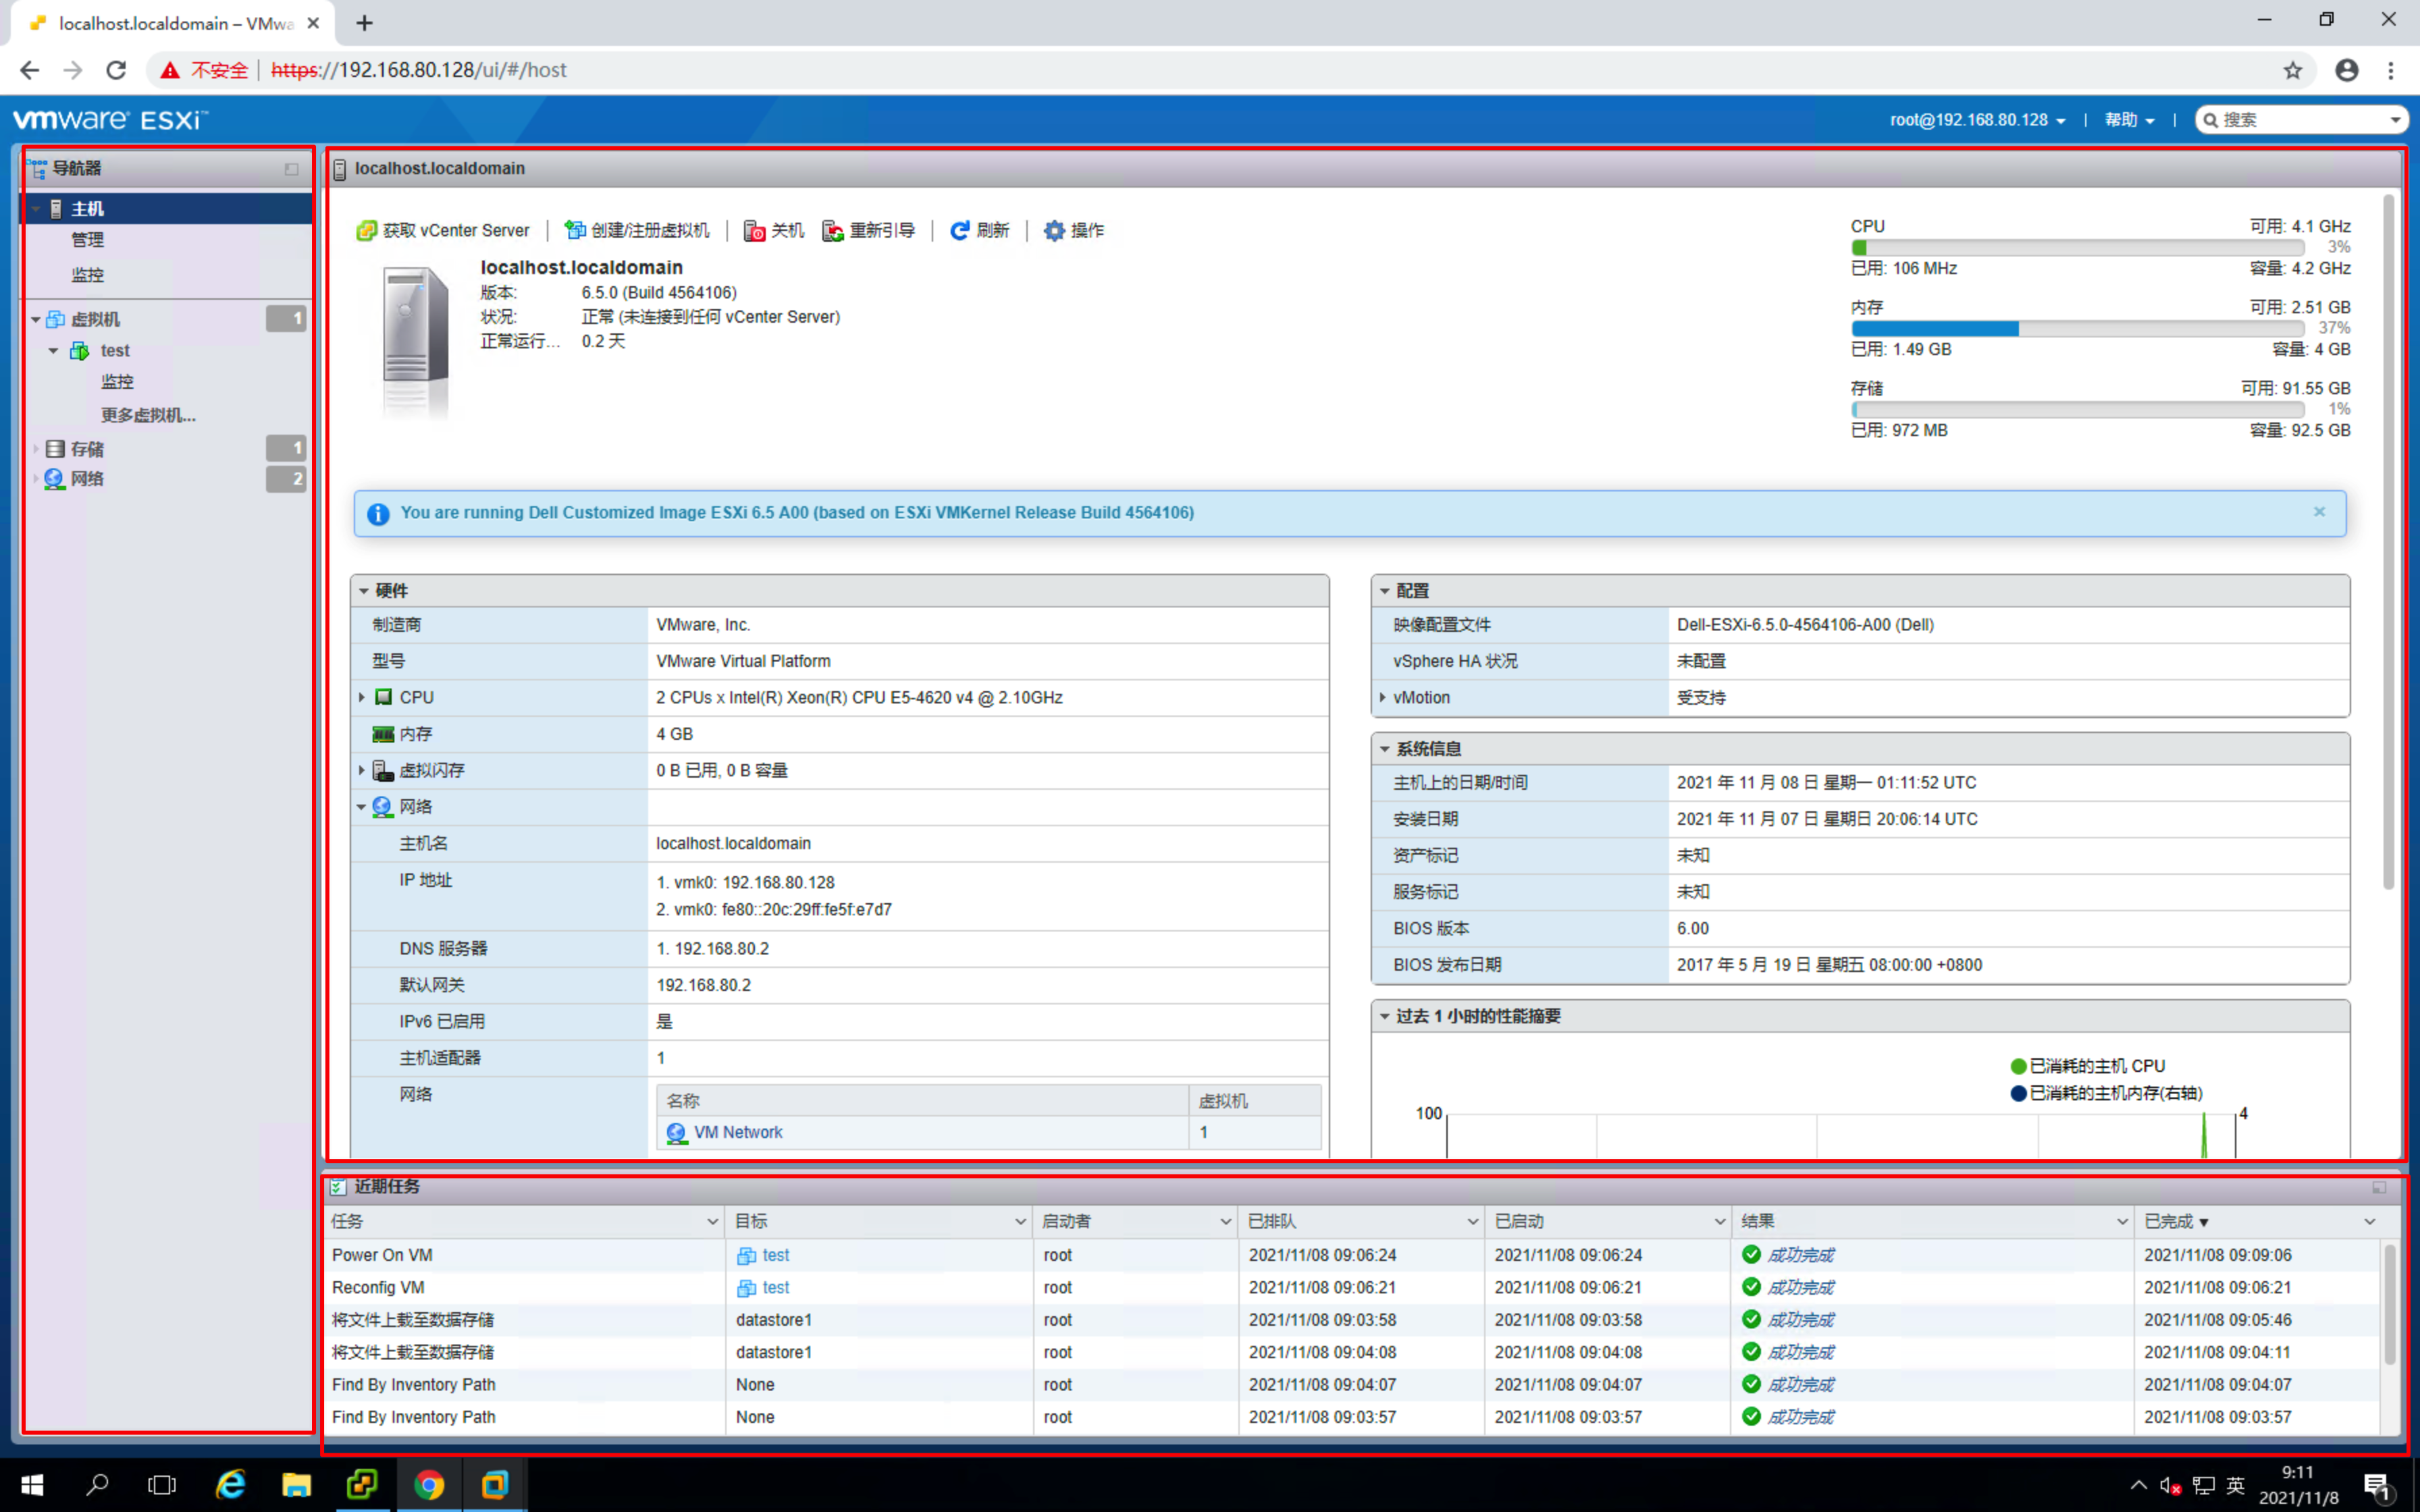Open the VM Network link
The width and height of the screenshot is (2420, 1512).
737,1132
